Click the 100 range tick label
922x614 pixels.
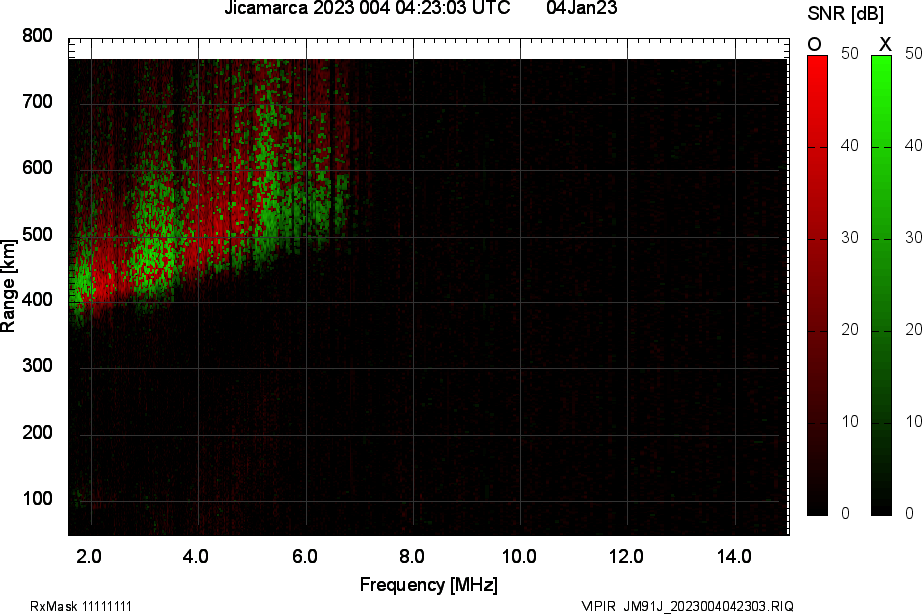(x=37, y=499)
